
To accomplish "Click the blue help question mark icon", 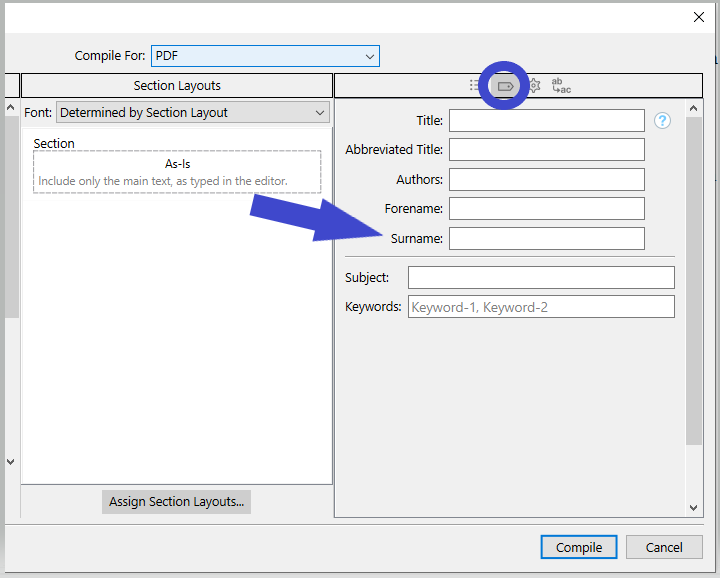I will coord(662,121).
